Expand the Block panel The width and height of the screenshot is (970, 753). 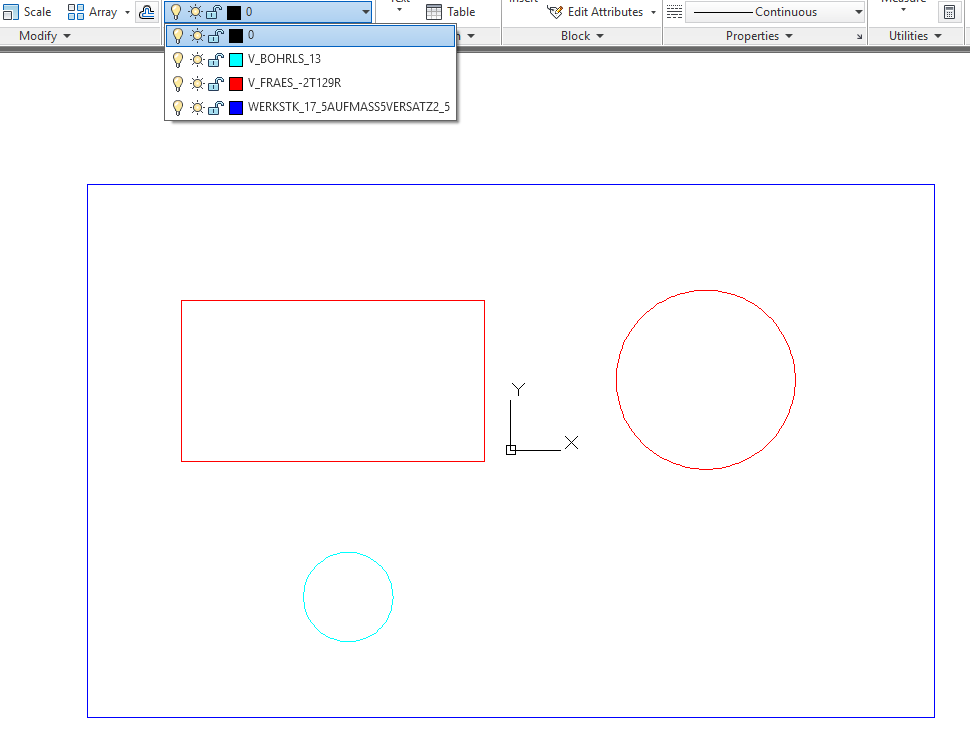click(581, 36)
